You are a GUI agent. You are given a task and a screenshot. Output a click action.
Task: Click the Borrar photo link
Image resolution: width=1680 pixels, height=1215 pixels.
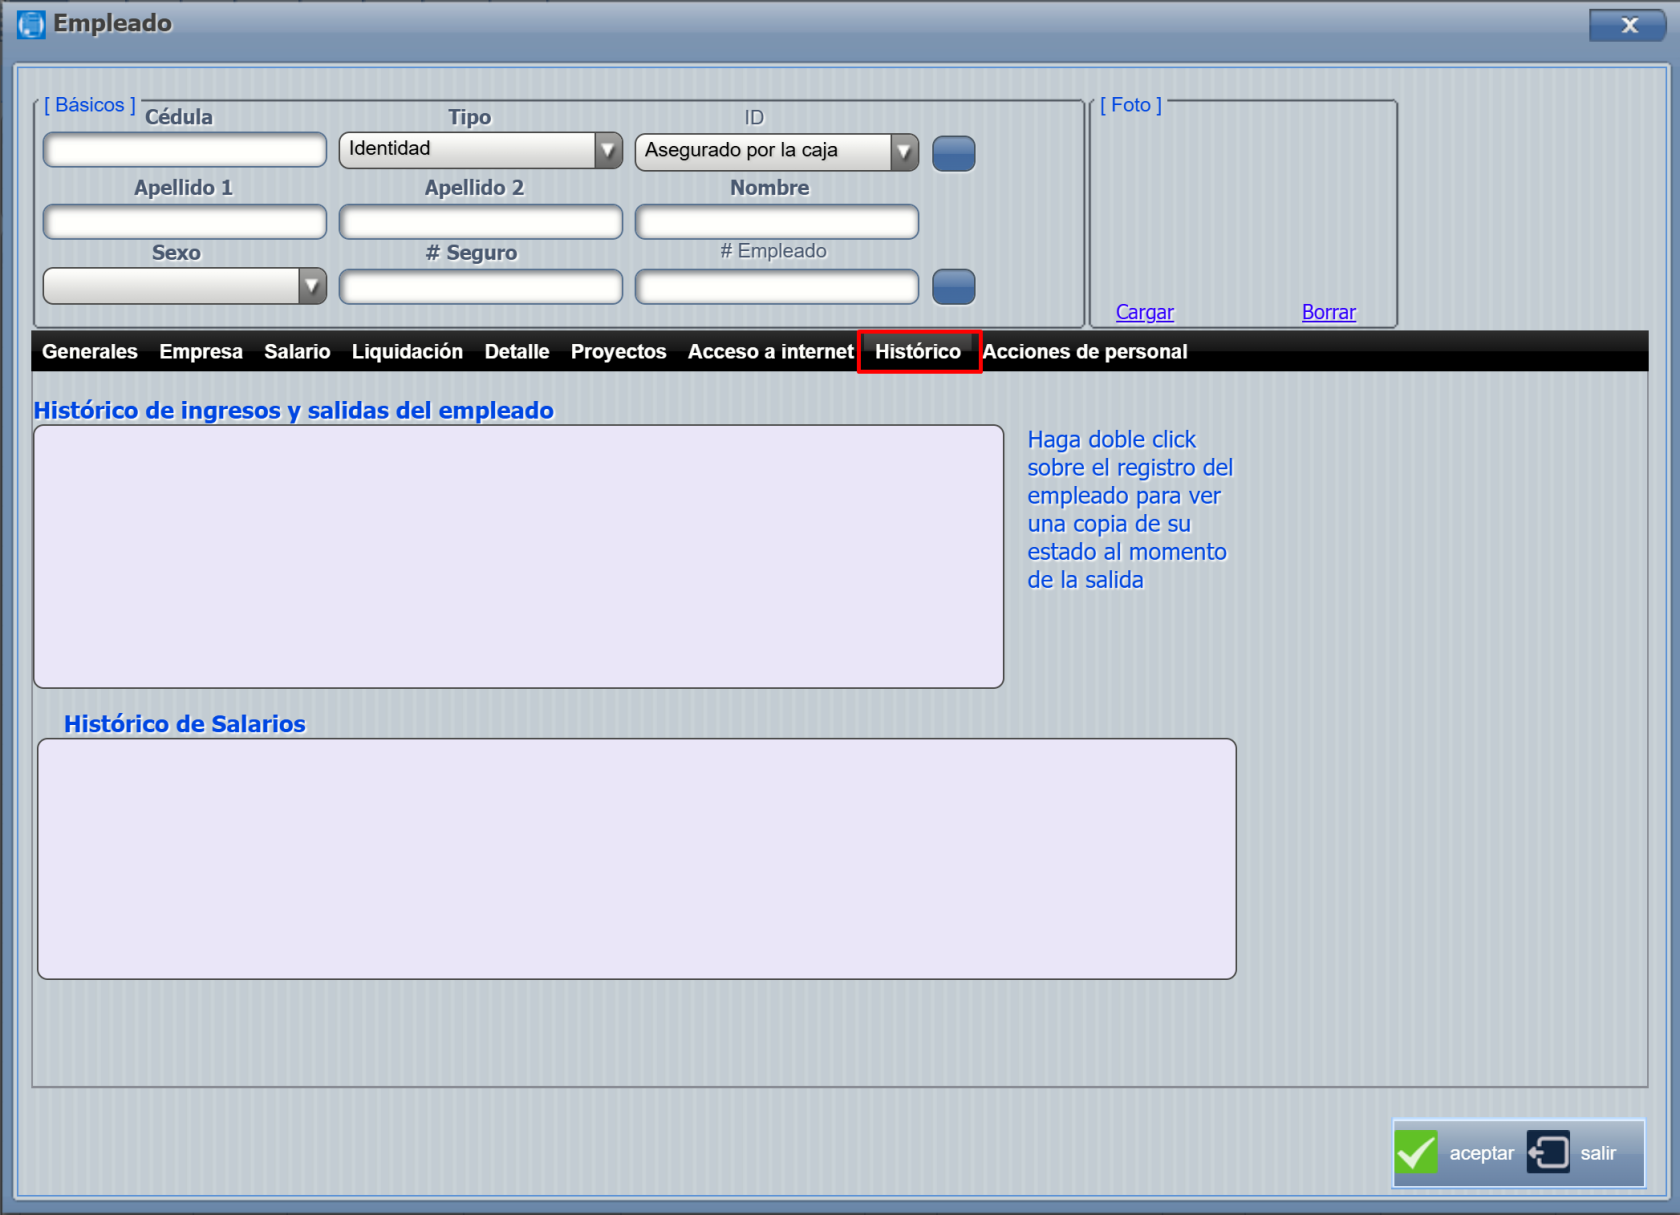(1329, 312)
